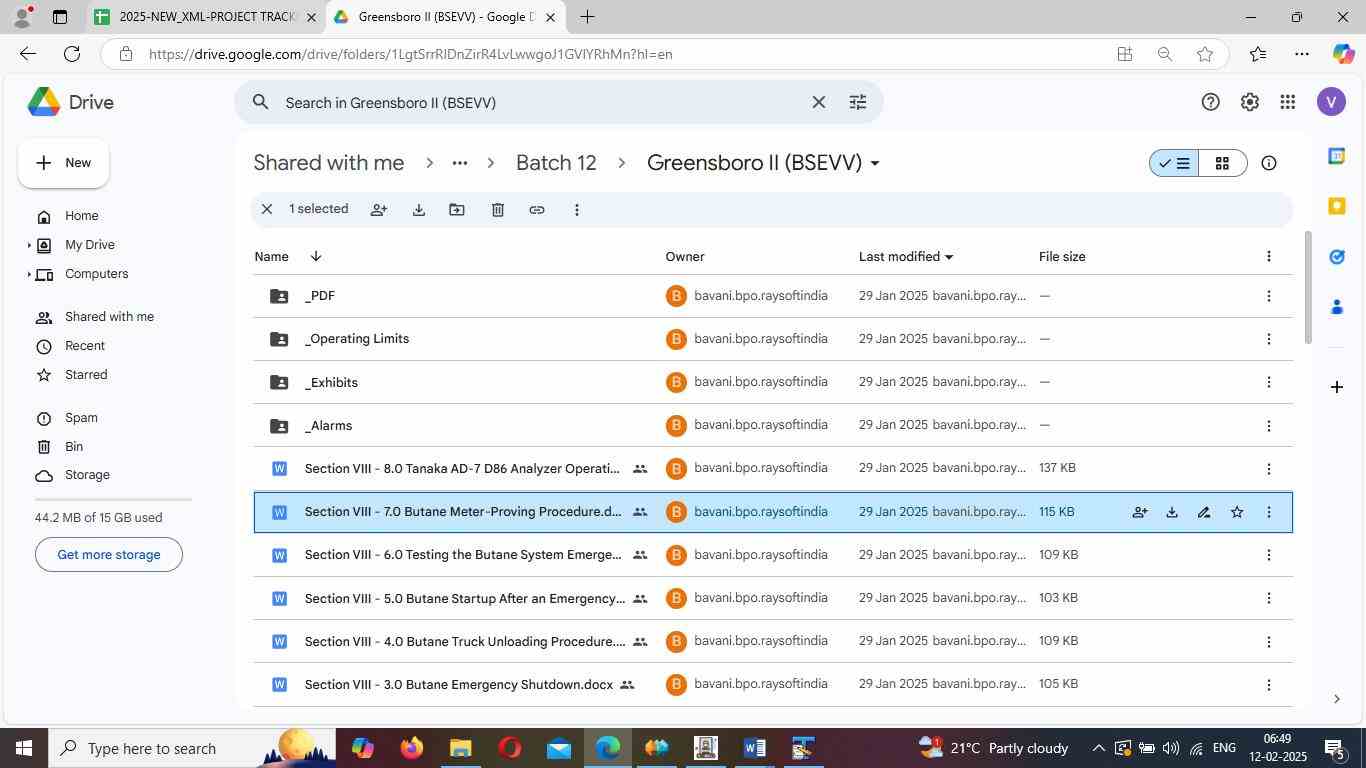The height and width of the screenshot is (768, 1366).
Task: Click Get add-ons plus icon
Action: click(x=1336, y=387)
